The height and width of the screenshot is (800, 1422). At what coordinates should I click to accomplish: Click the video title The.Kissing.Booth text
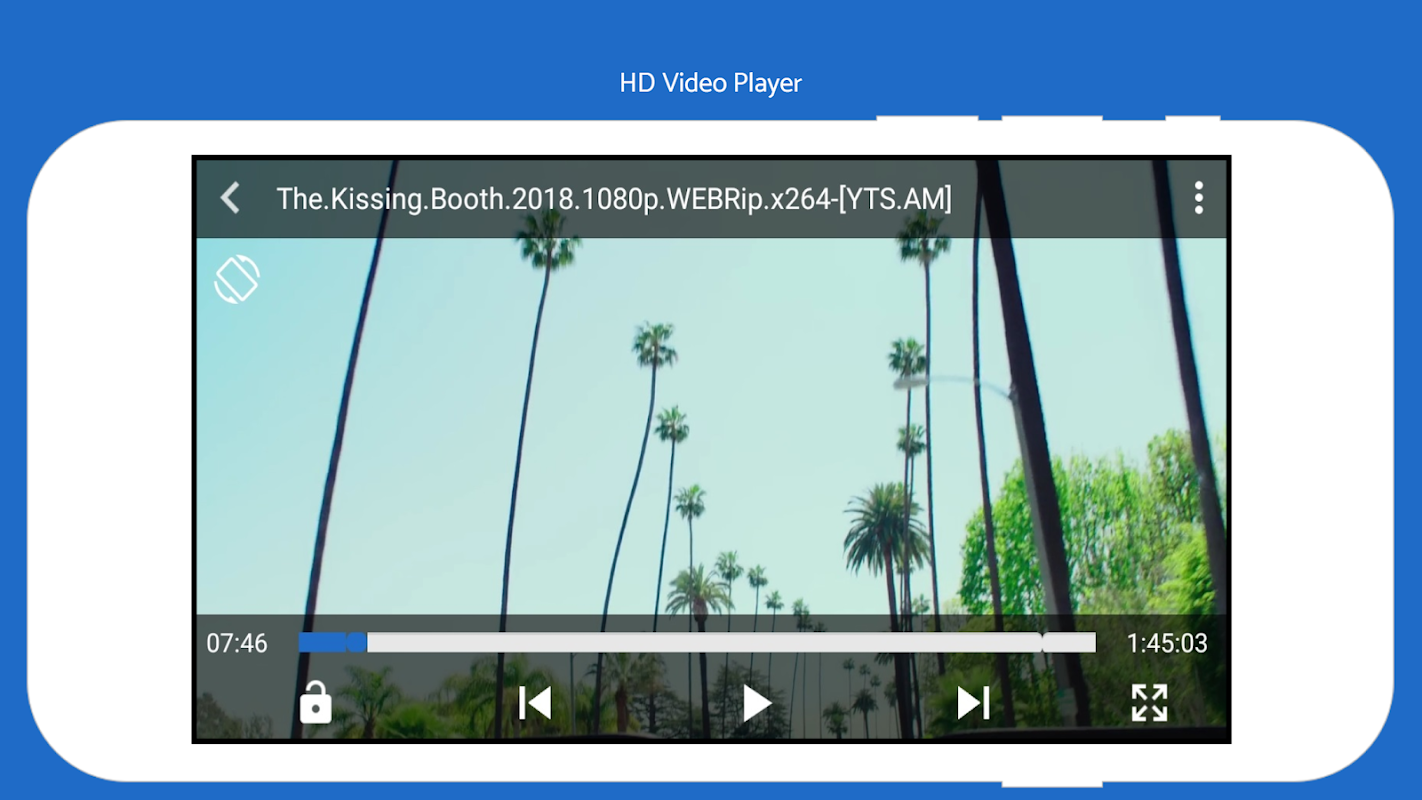(614, 199)
